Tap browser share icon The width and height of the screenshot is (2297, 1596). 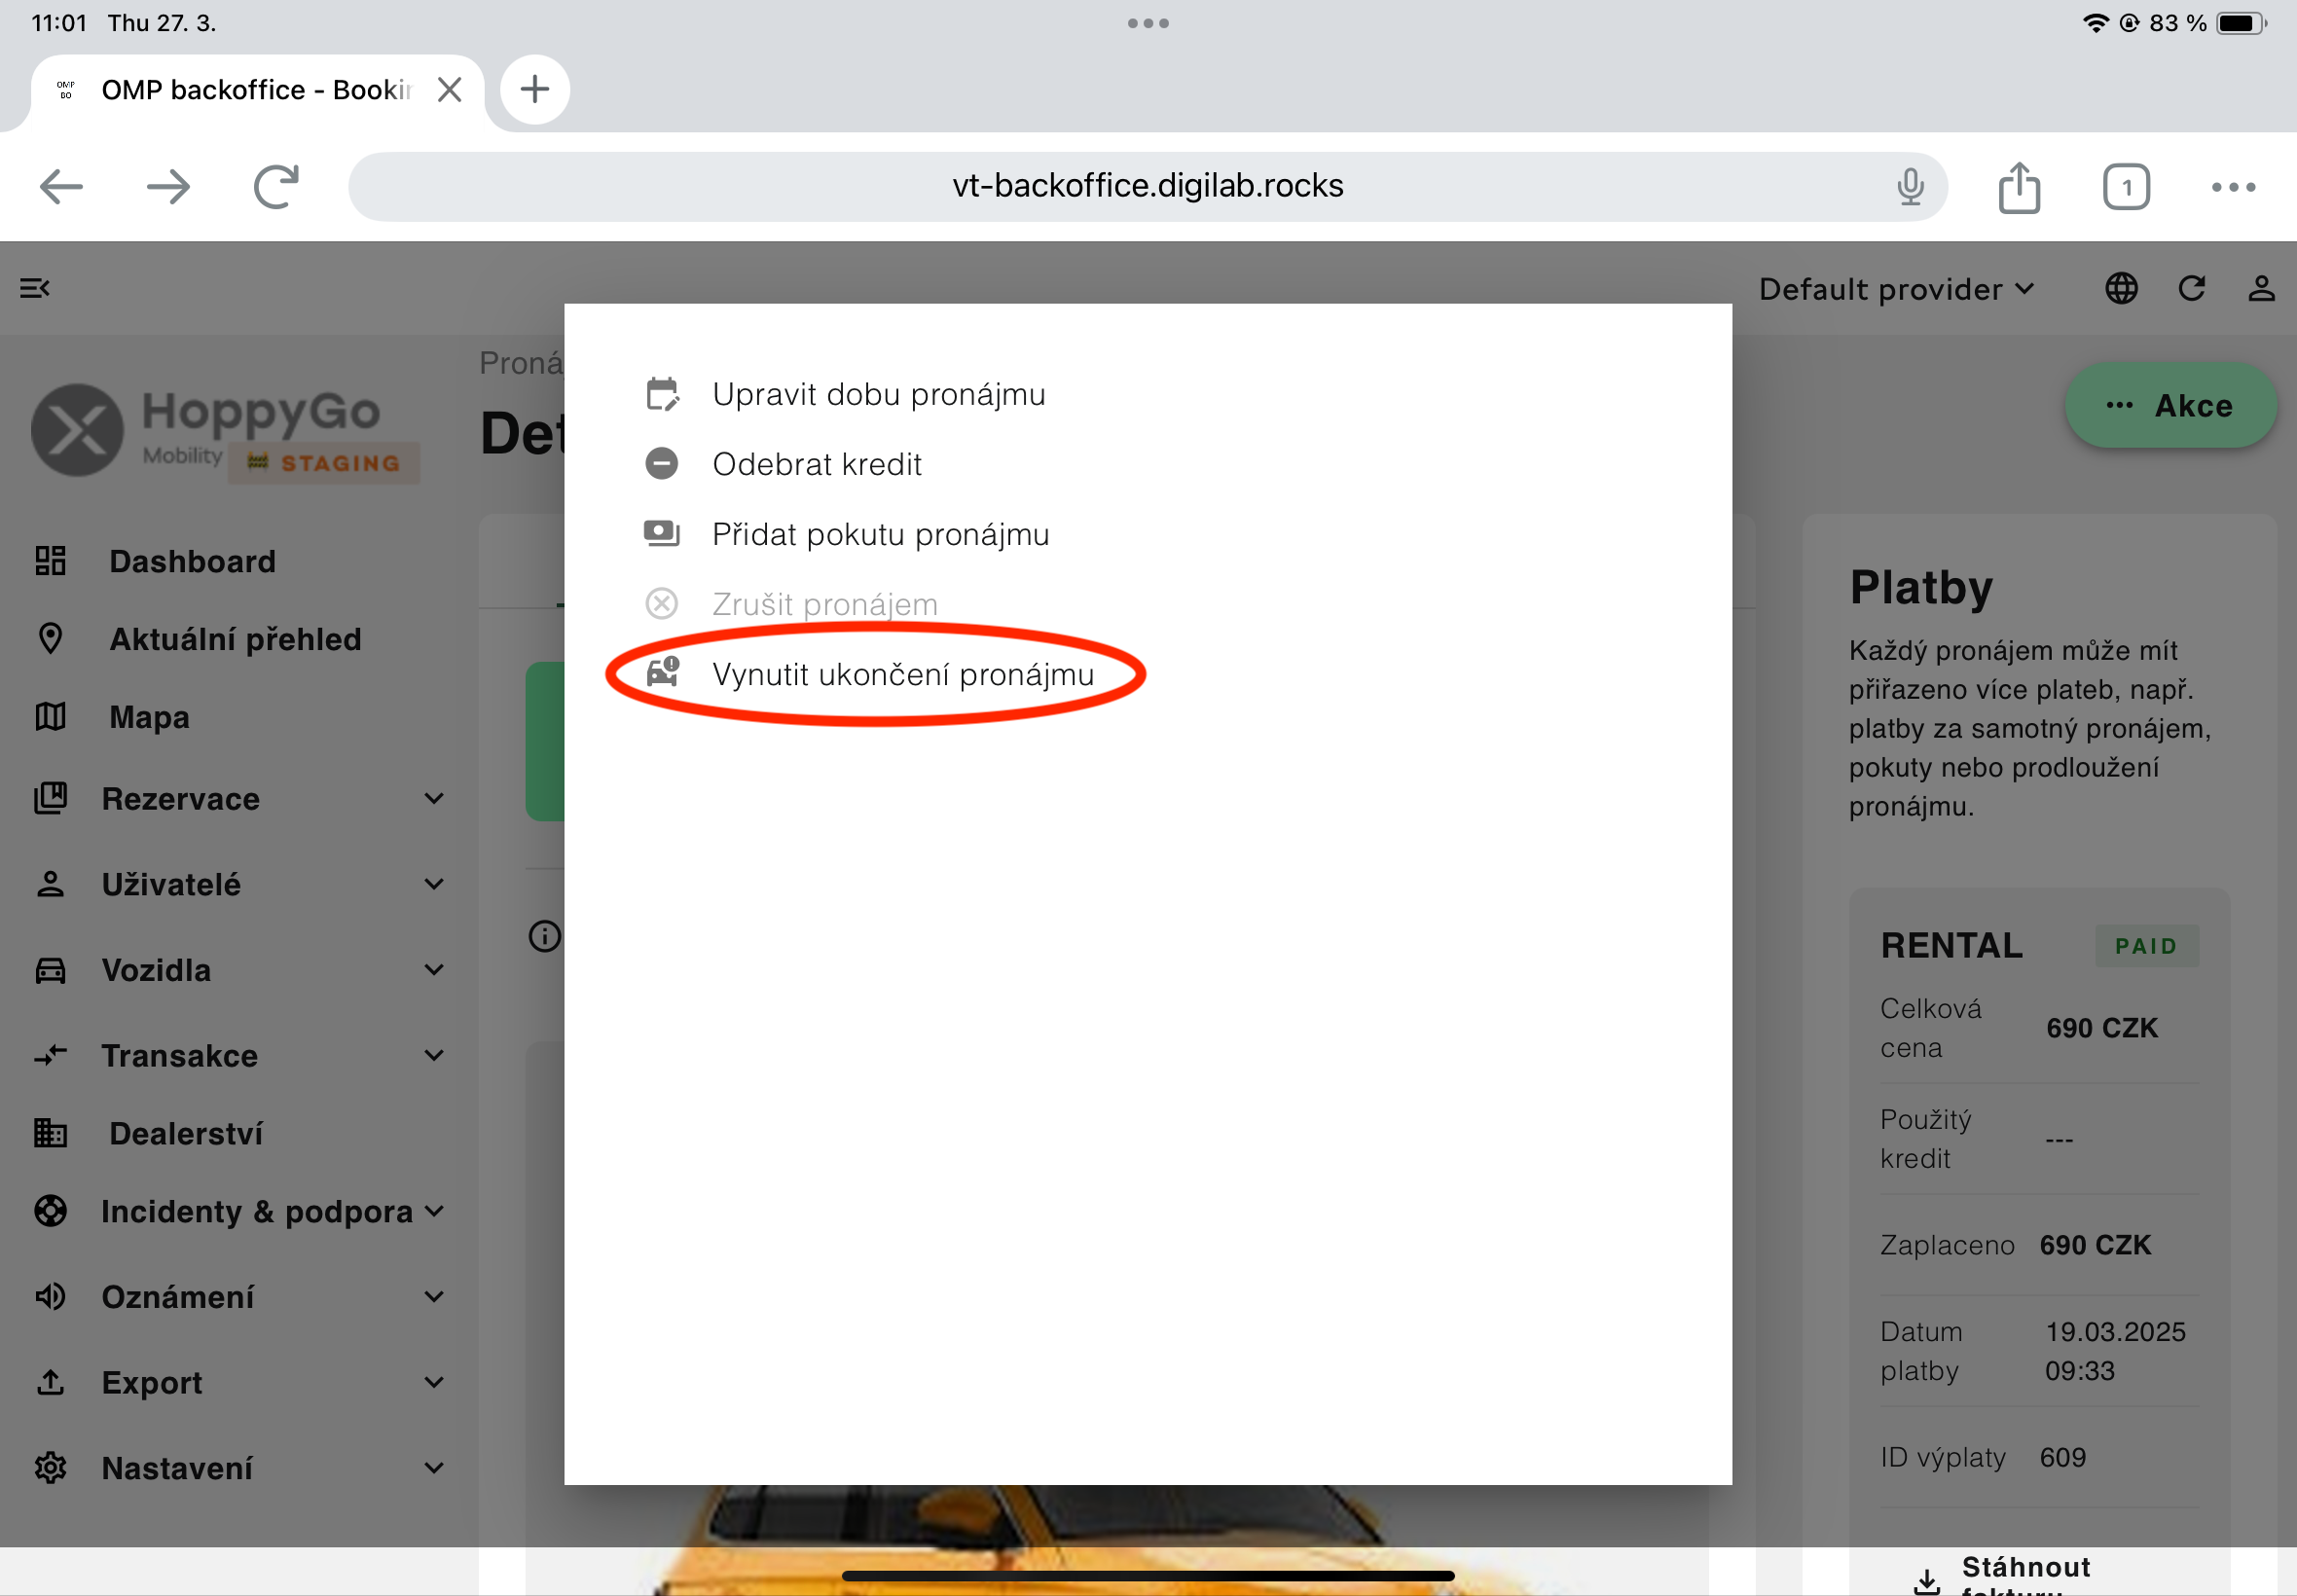(2019, 187)
